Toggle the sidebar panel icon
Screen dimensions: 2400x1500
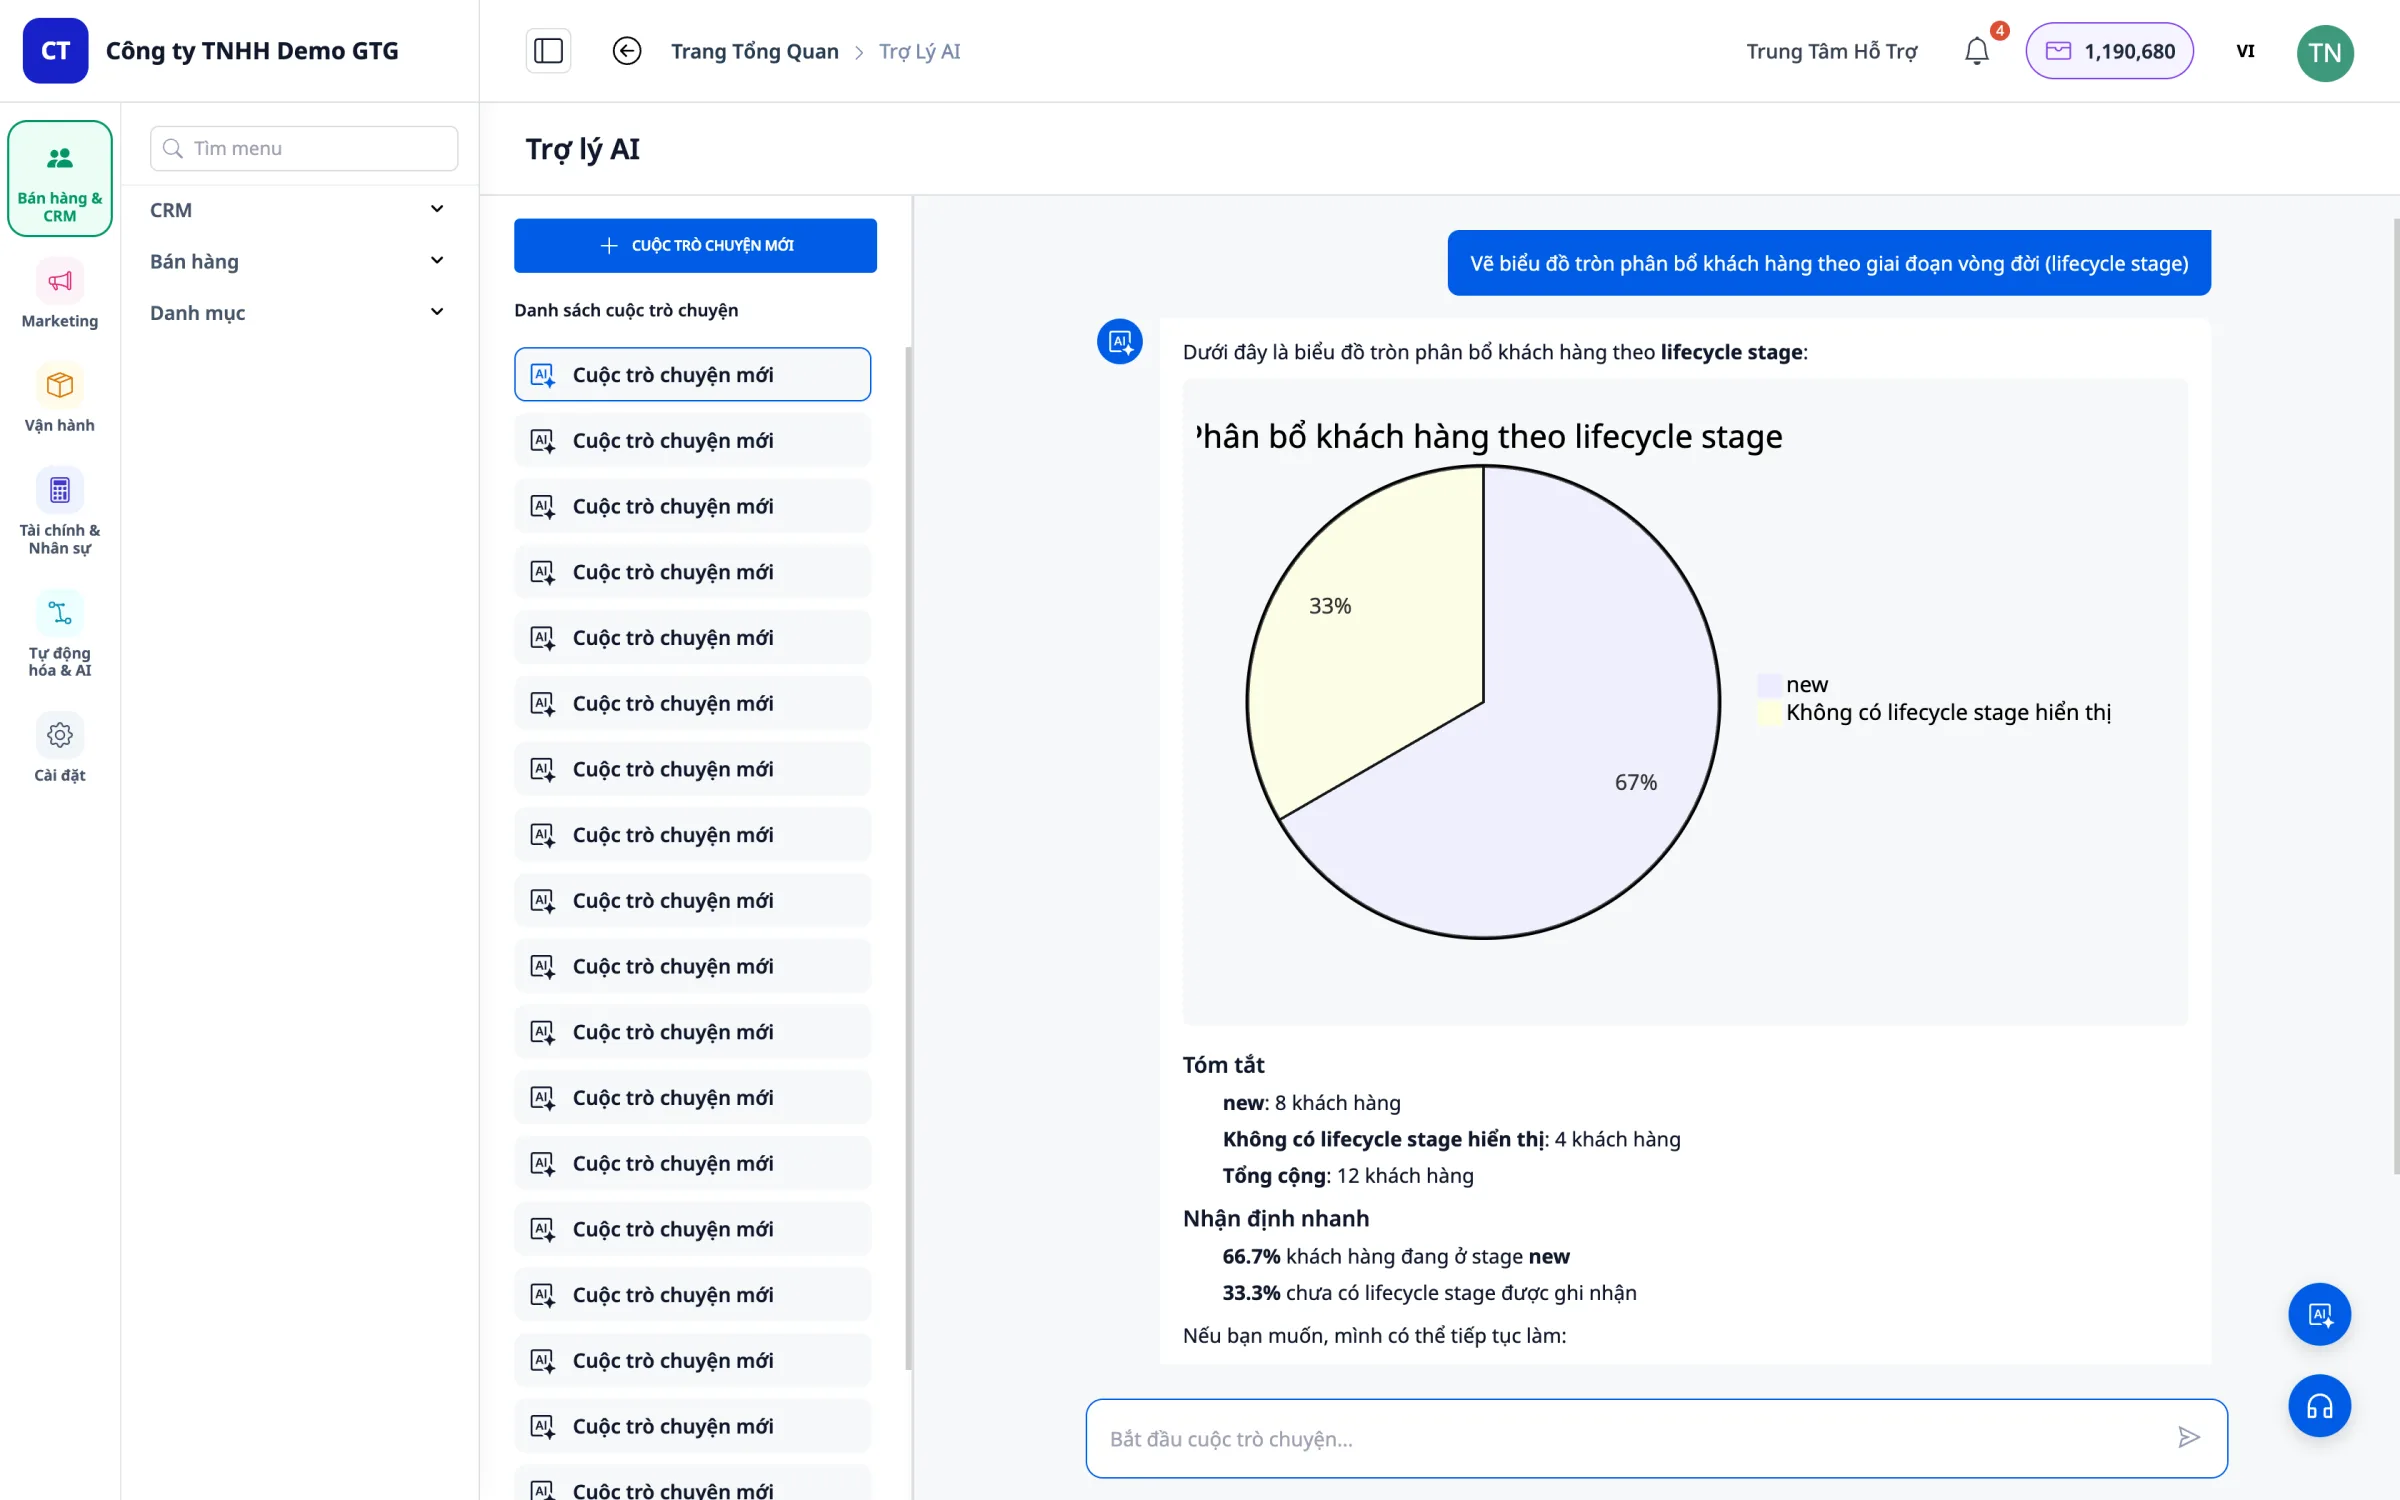coord(548,51)
